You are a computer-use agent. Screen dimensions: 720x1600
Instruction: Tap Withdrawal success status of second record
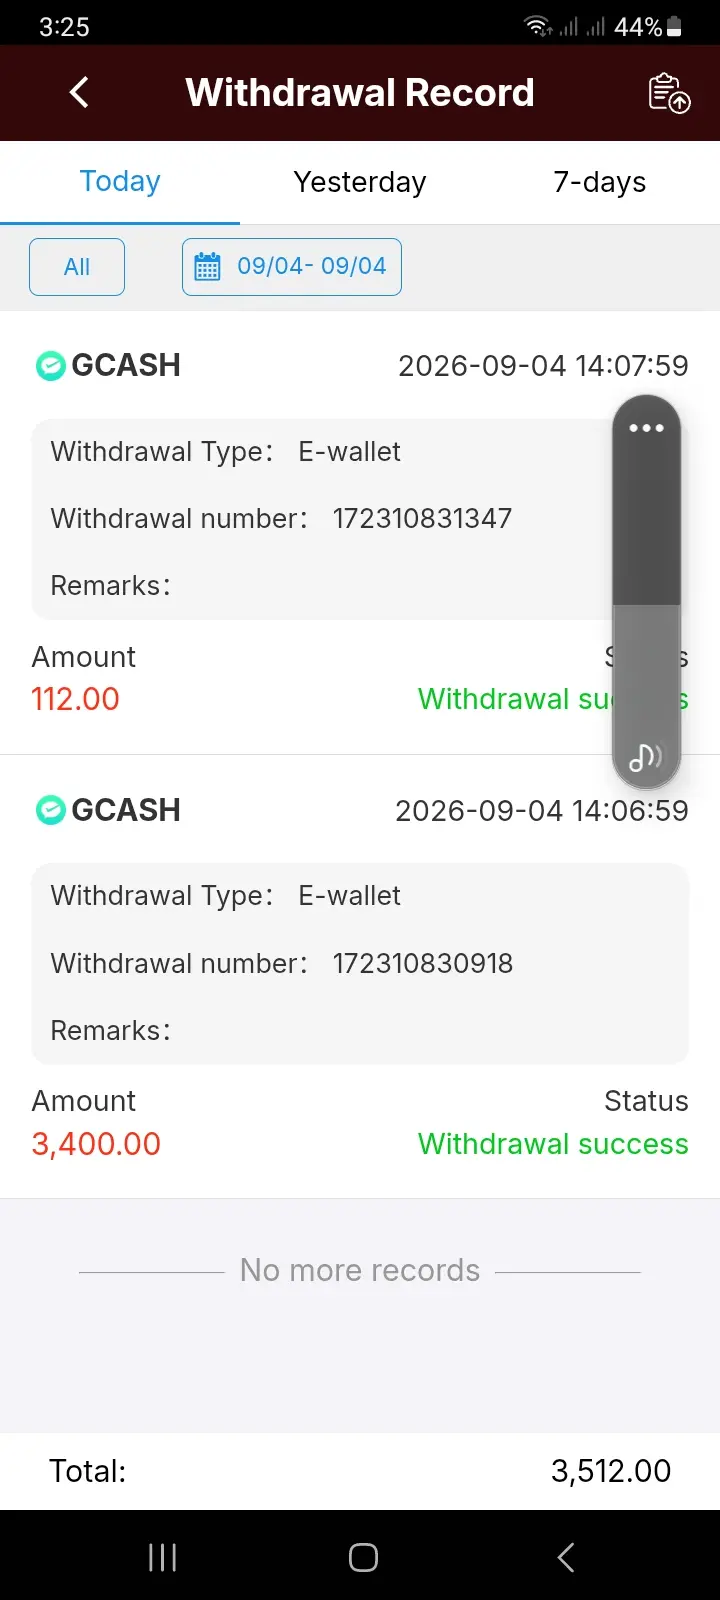pyautogui.click(x=553, y=1144)
